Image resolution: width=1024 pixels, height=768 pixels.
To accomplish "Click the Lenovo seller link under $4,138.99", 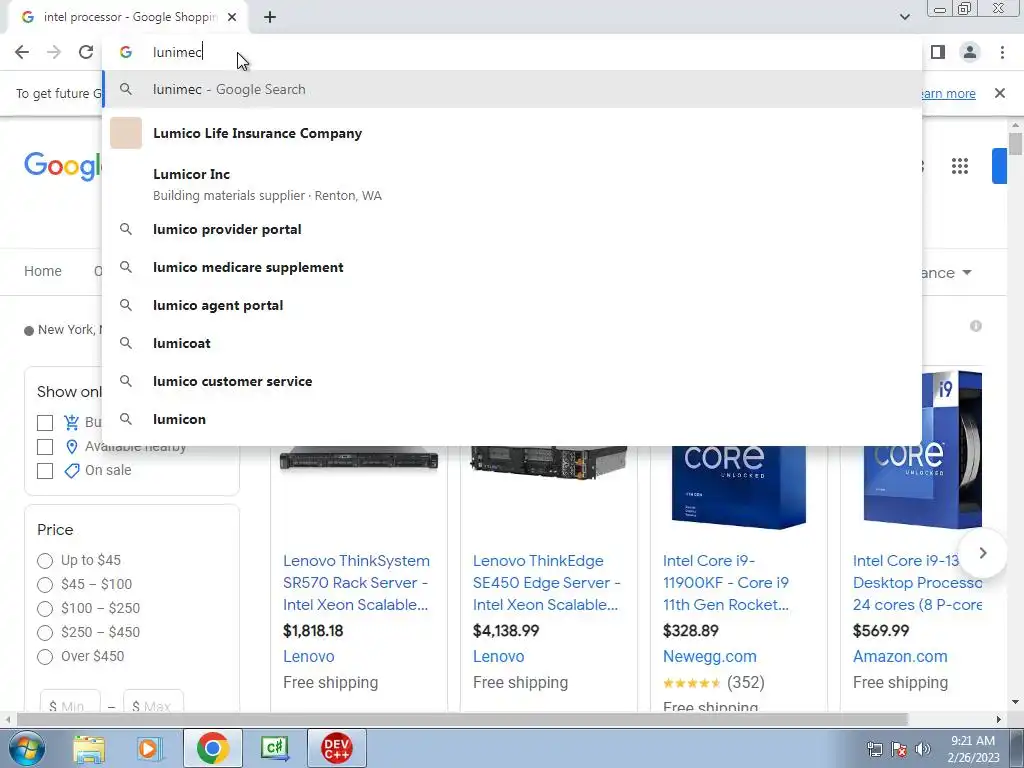I will coord(498,656).
